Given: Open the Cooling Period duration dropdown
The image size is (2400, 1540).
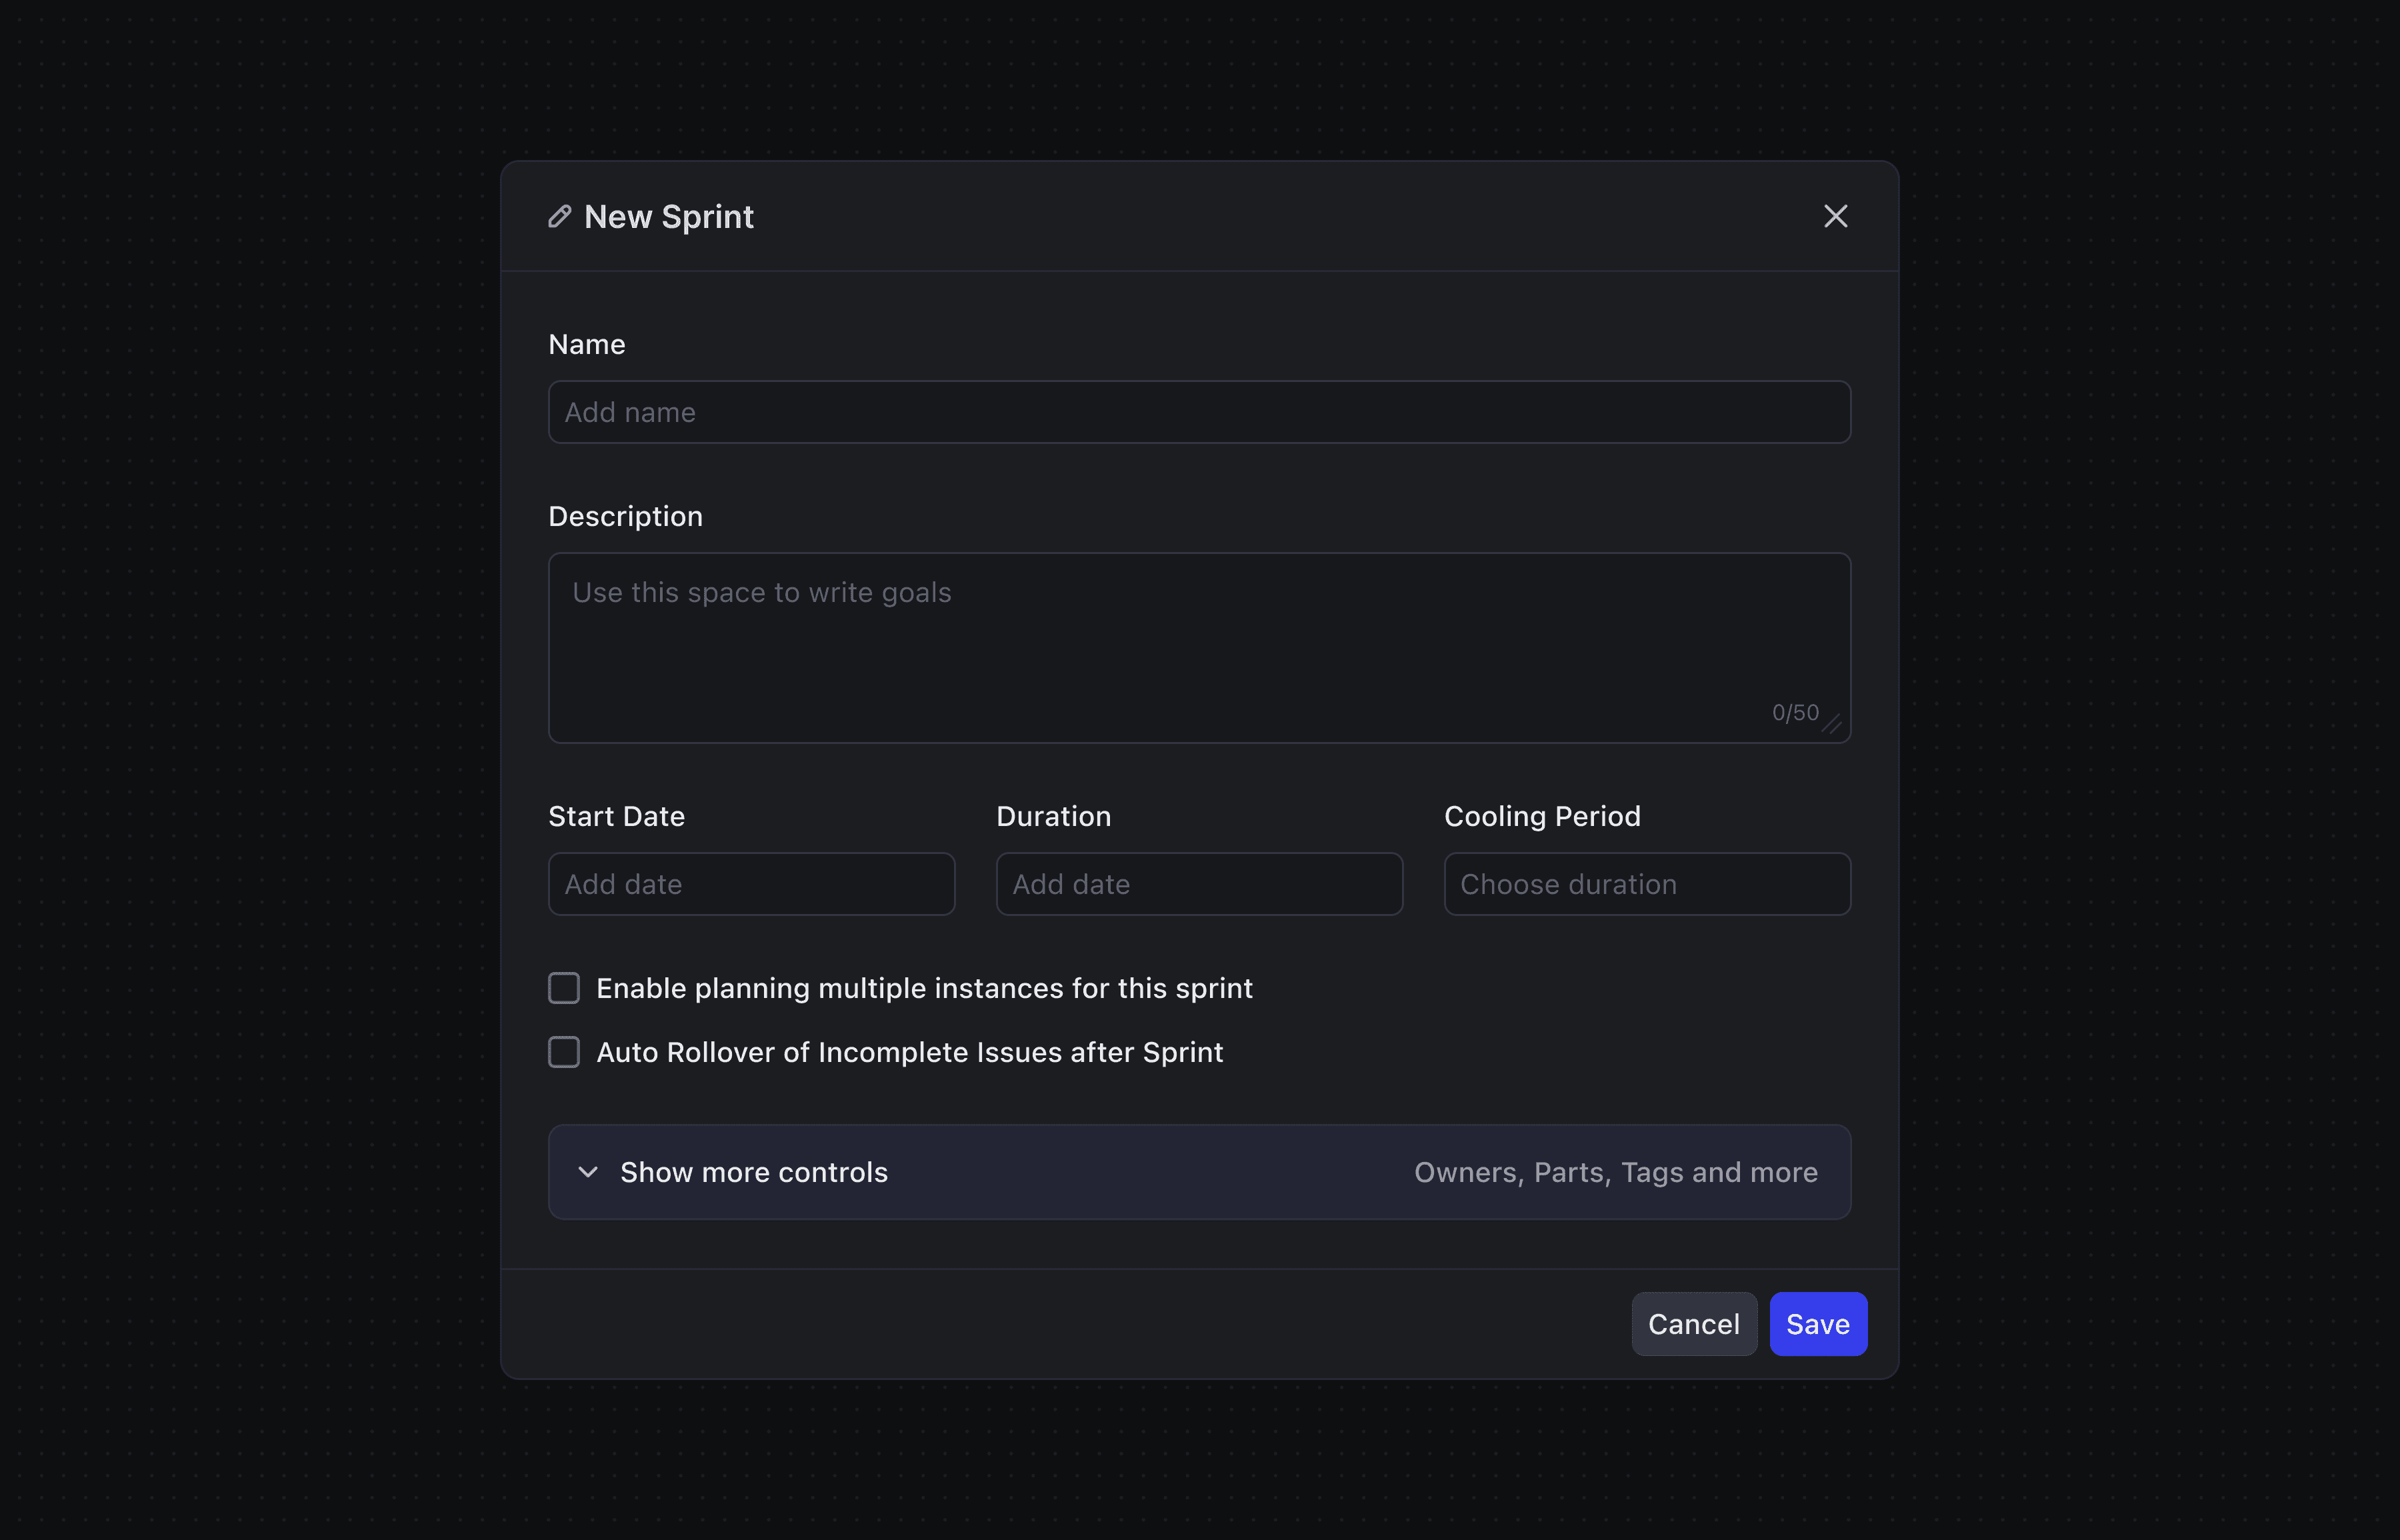Looking at the screenshot, I should click(1647, 884).
